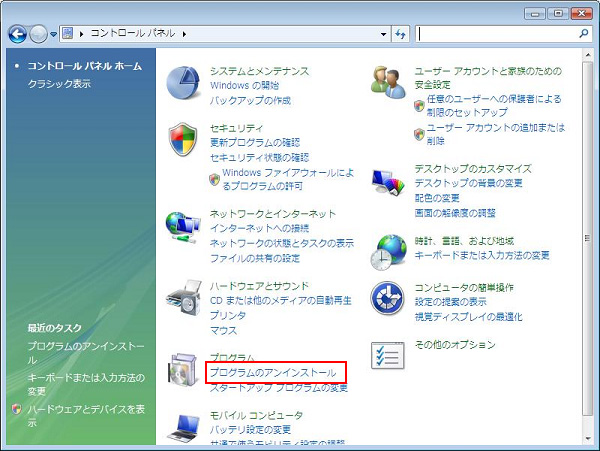This screenshot has width=600, height=451.
Task: Click the プログラム software box icon
Action: [x=183, y=370]
